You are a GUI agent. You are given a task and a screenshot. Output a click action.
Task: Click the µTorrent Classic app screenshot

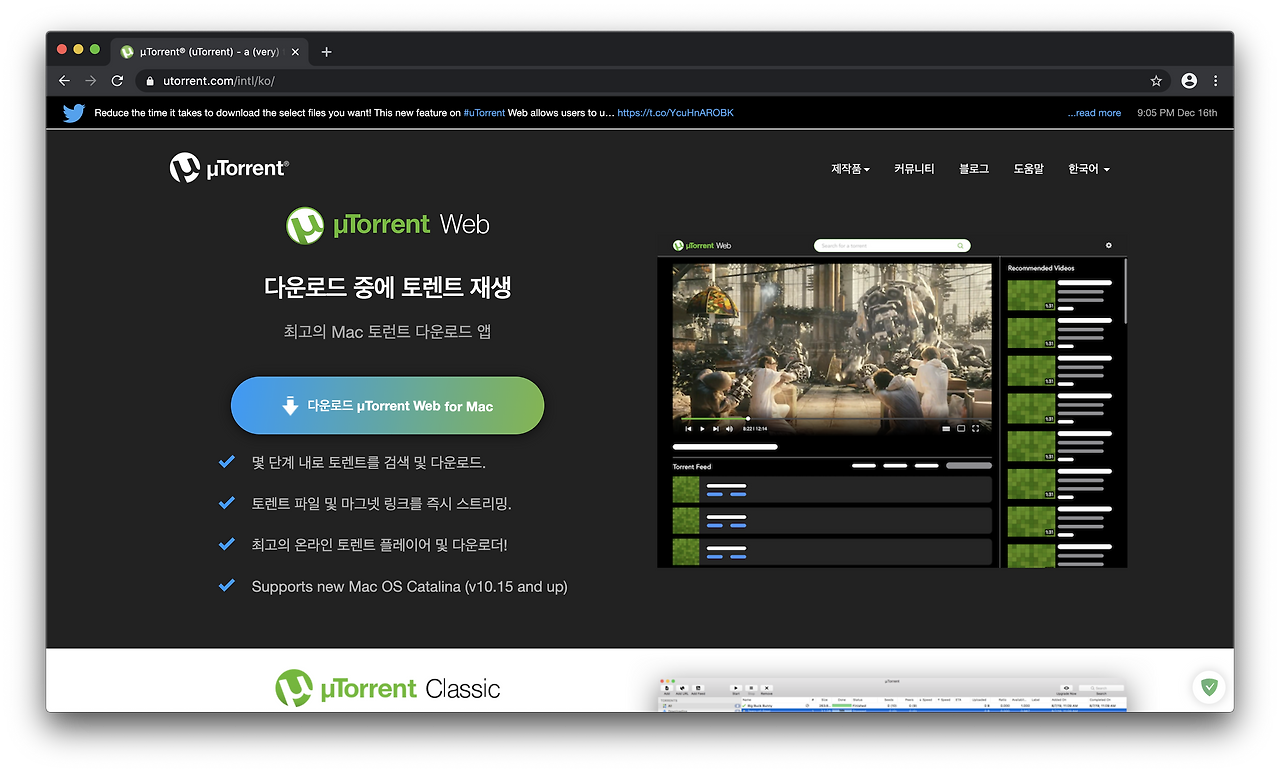[x=892, y=693]
